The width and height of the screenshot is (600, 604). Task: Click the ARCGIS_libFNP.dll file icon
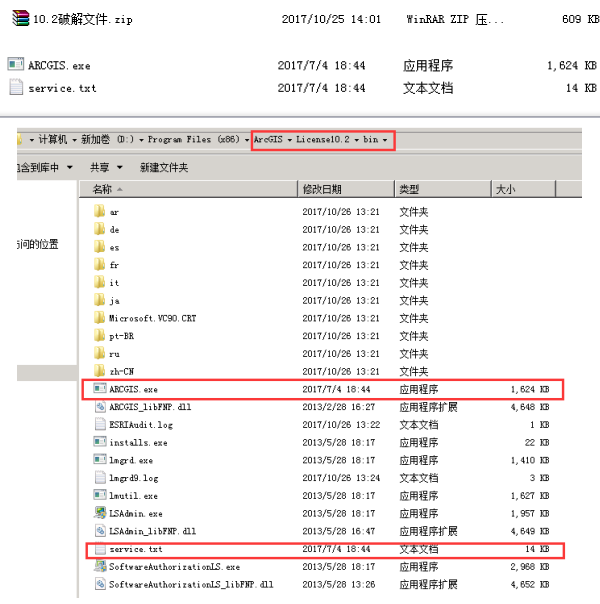click(x=100, y=406)
